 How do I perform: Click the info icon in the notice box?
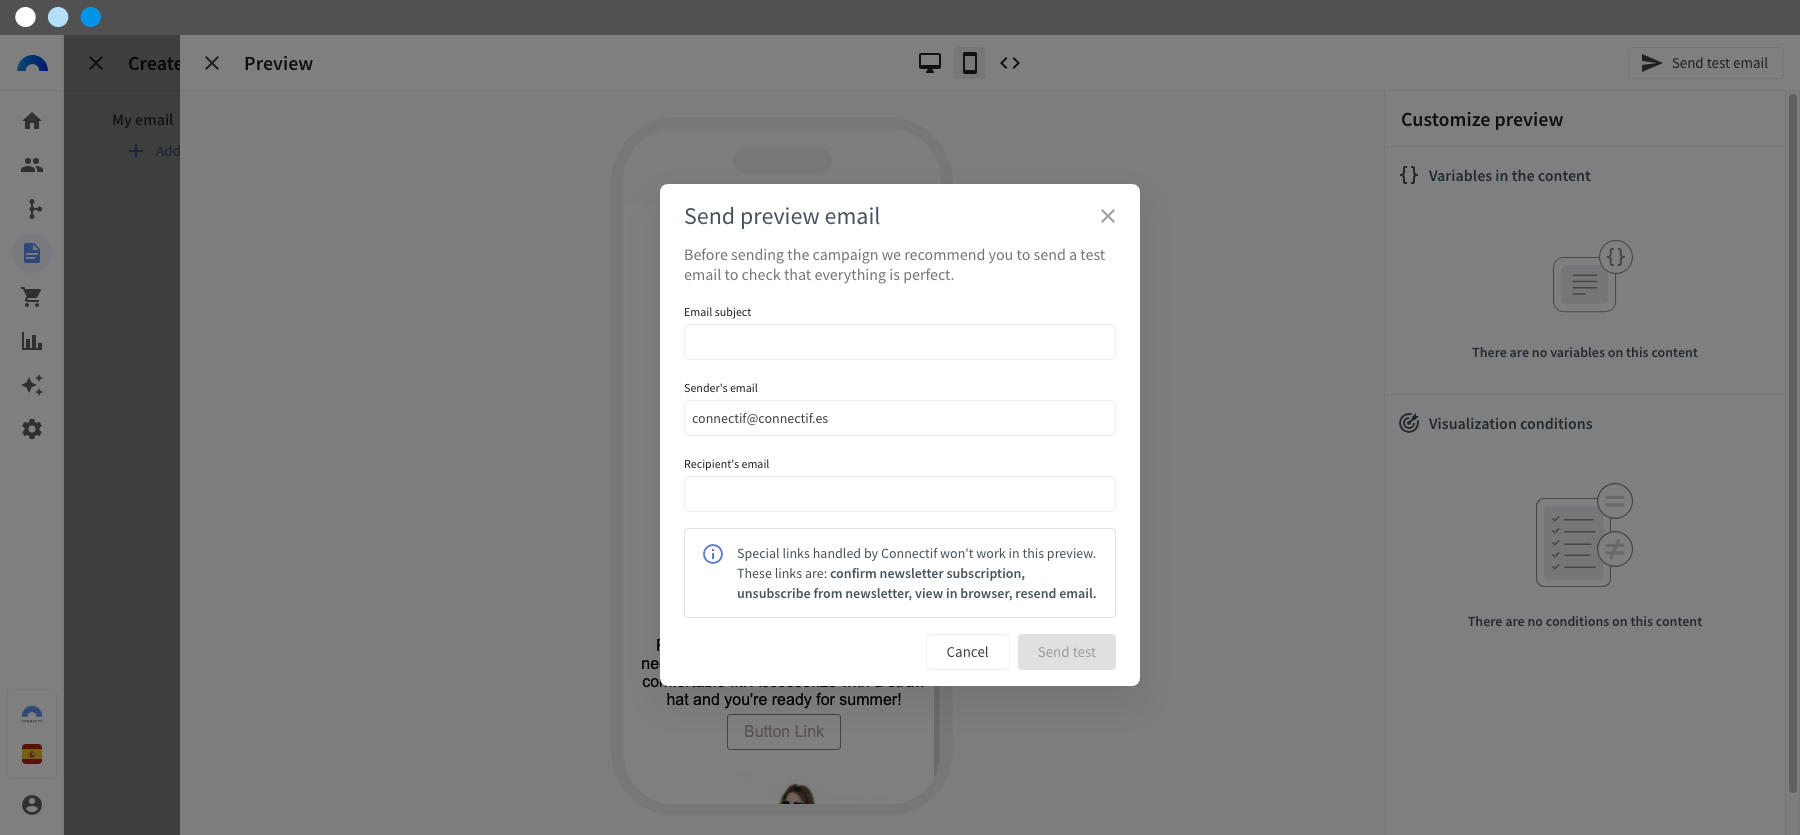(x=713, y=554)
